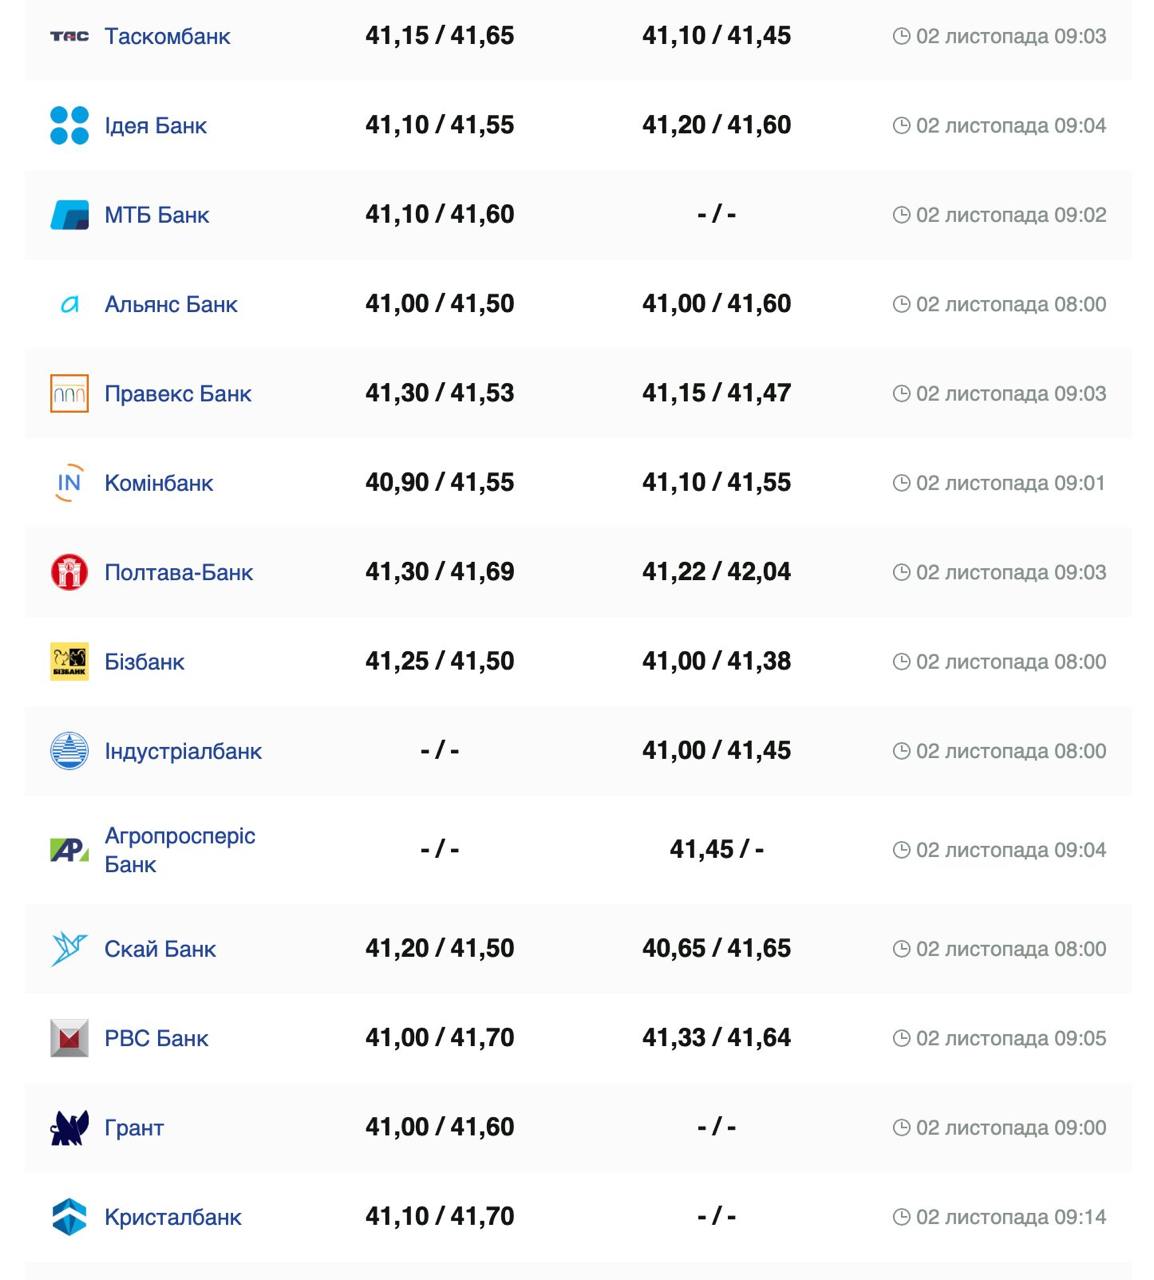Click Комінбанк rate 40,90 / 41,55
The image size is (1154, 1280).
[x=440, y=482]
